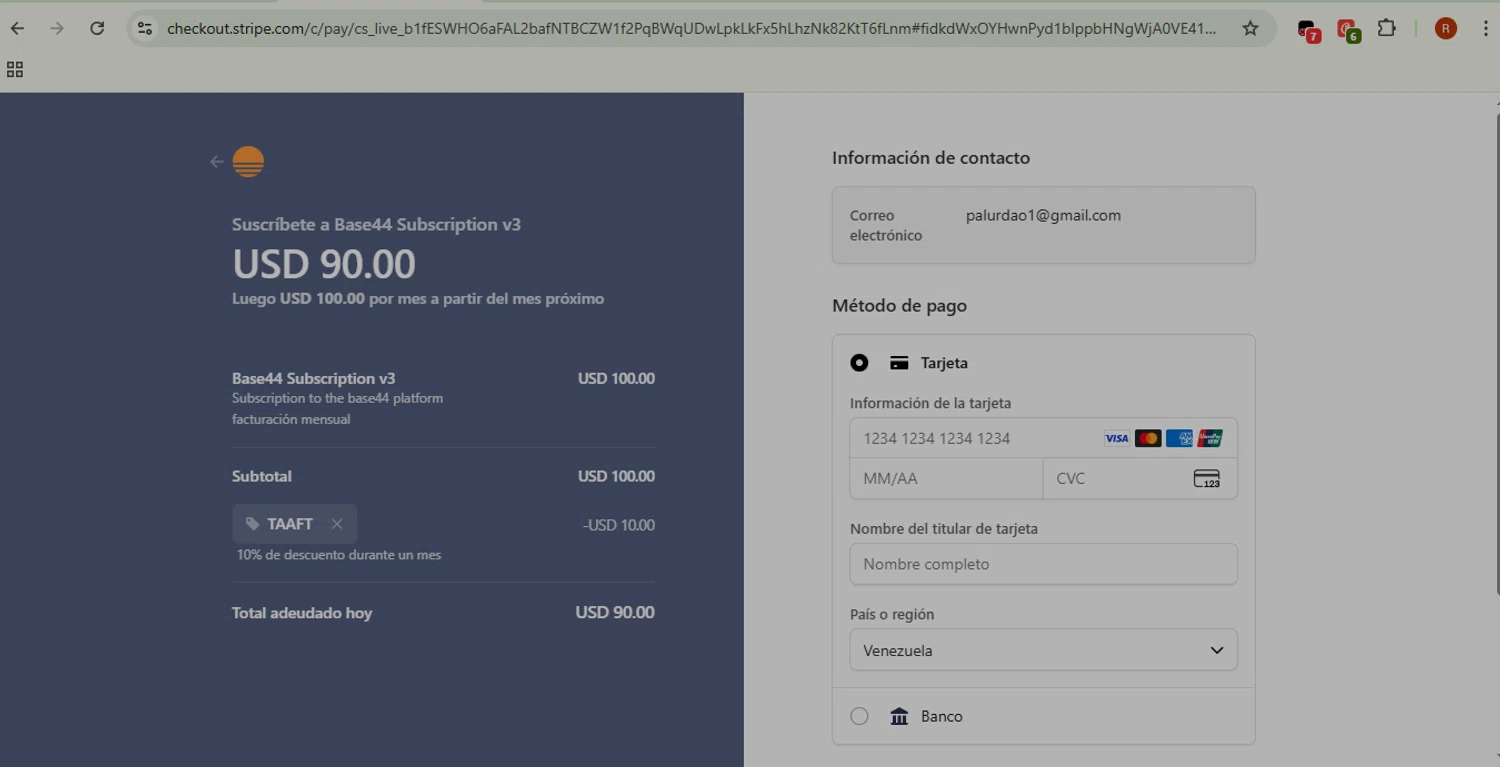Open extension with green 6 badge
Viewport: 1500px width, 767px height.
(1348, 30)
